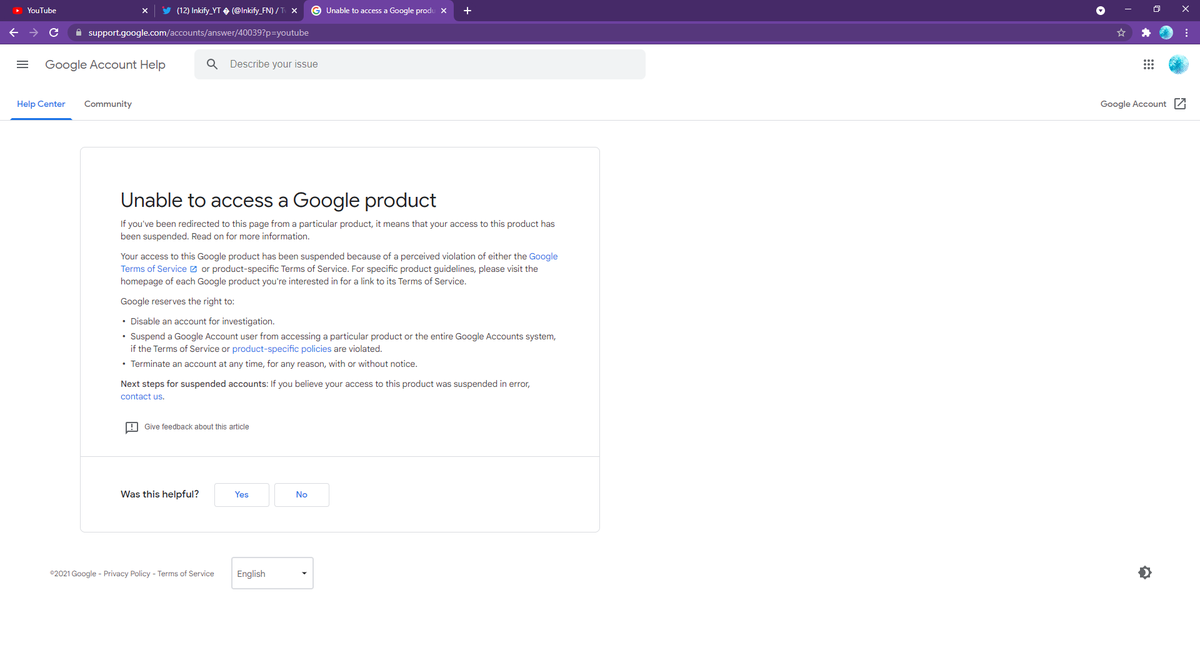The image size is (1200, 650).
Task: Click 'Give feedback about this article'
Action: [197, 427]
